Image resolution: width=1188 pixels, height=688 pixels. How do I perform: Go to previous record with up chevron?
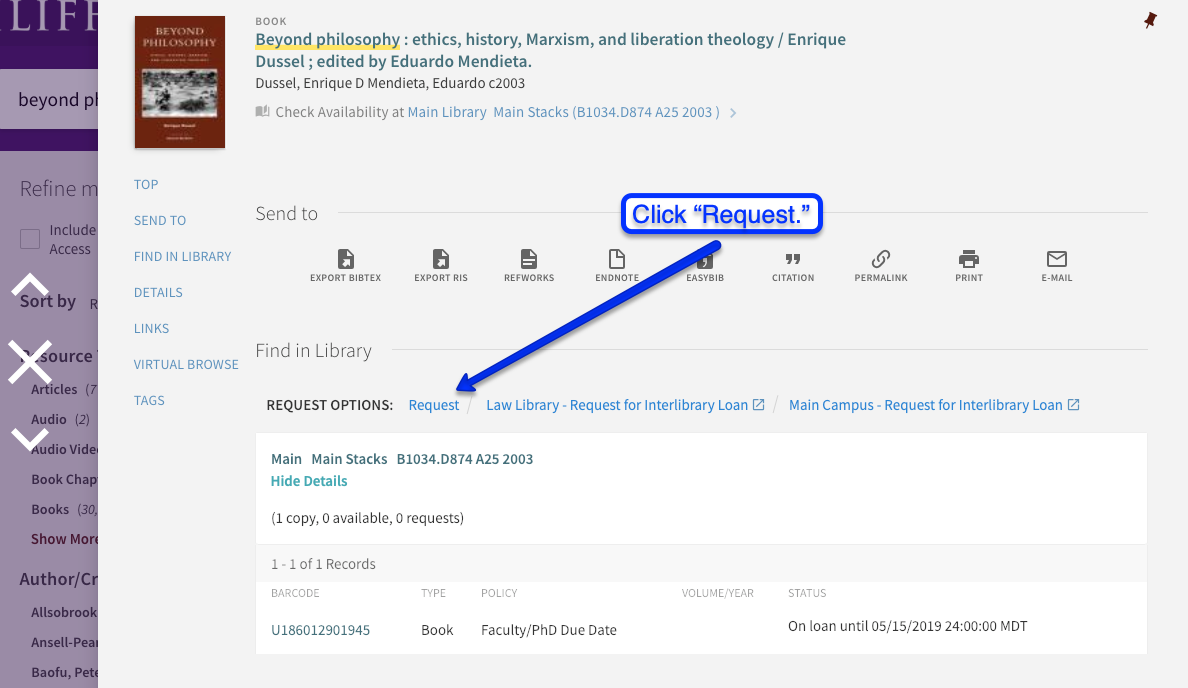pos(30,286)
